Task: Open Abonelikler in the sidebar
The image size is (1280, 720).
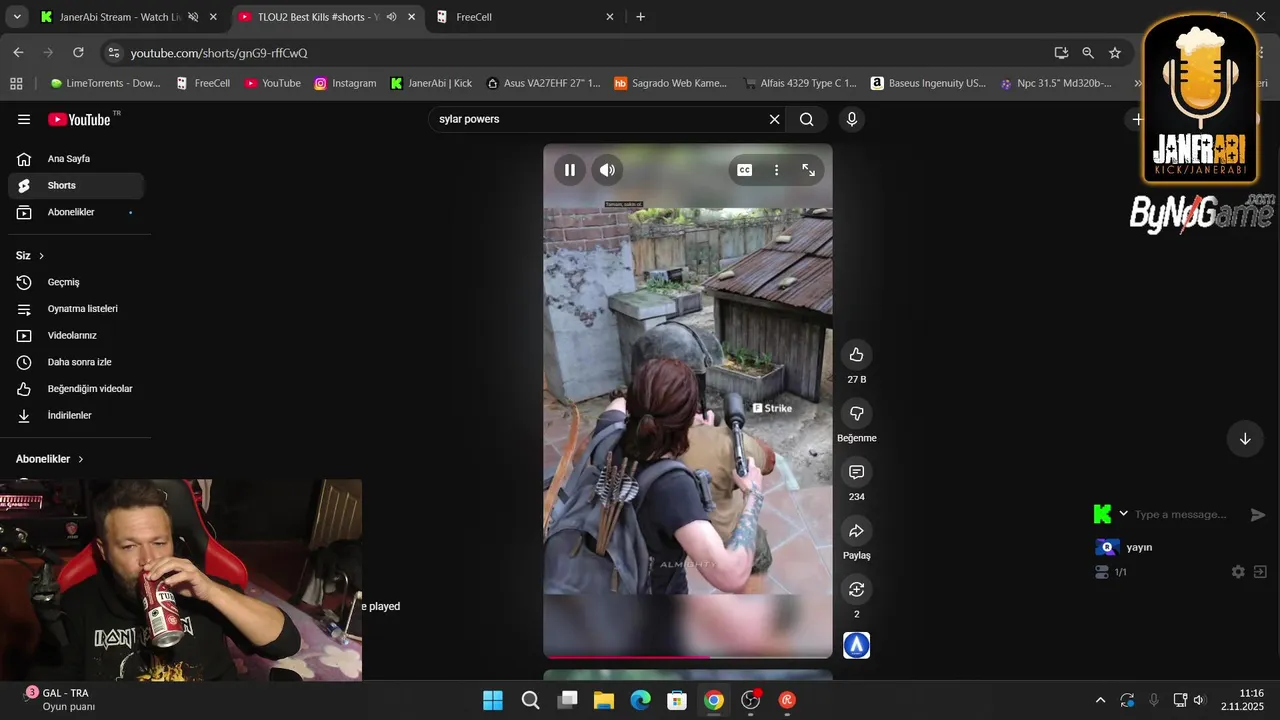Action: [76, 212]
